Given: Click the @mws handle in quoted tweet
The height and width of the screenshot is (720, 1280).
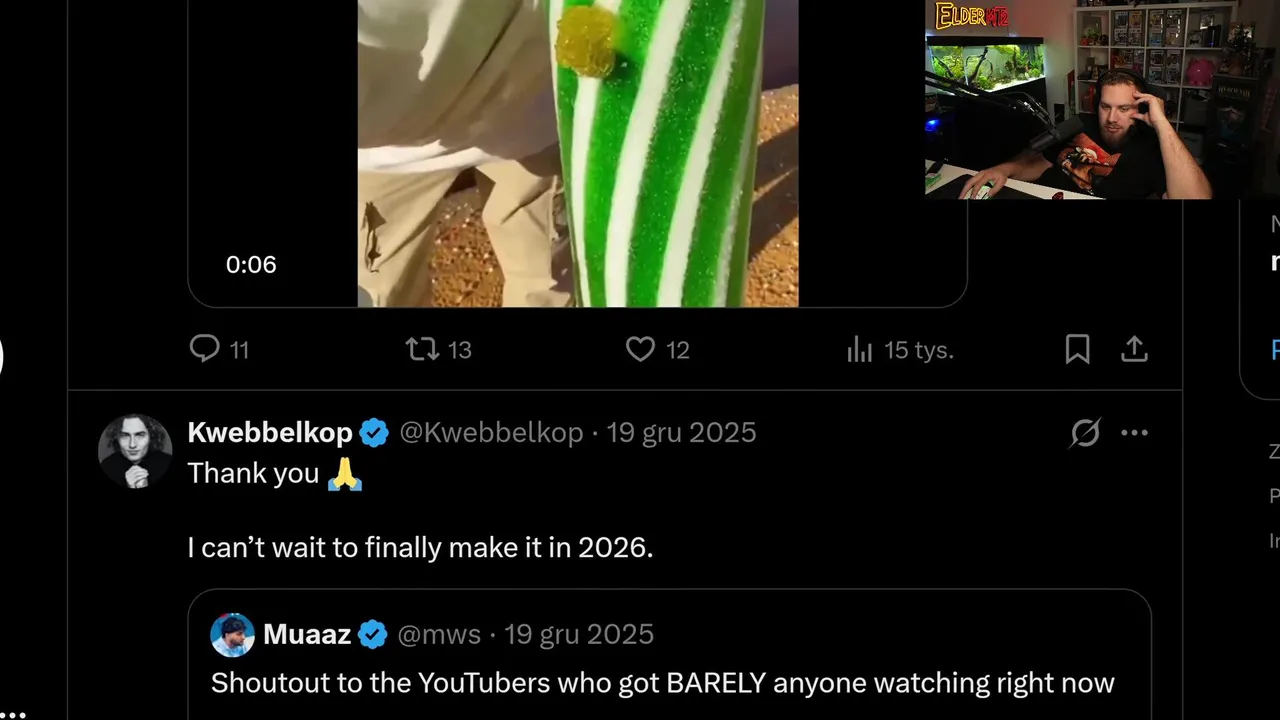Looking at the screenshot, I should [x=439, y=634].
